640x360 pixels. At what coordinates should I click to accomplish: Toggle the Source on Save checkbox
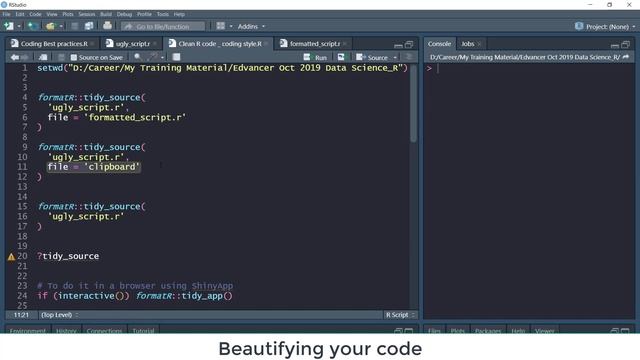click(x=73, y=58)
